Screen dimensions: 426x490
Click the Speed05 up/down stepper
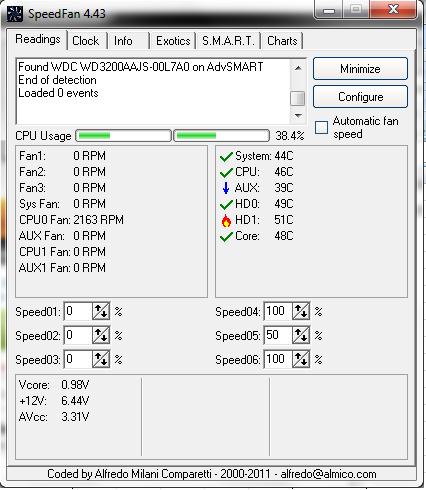point(301,335)
